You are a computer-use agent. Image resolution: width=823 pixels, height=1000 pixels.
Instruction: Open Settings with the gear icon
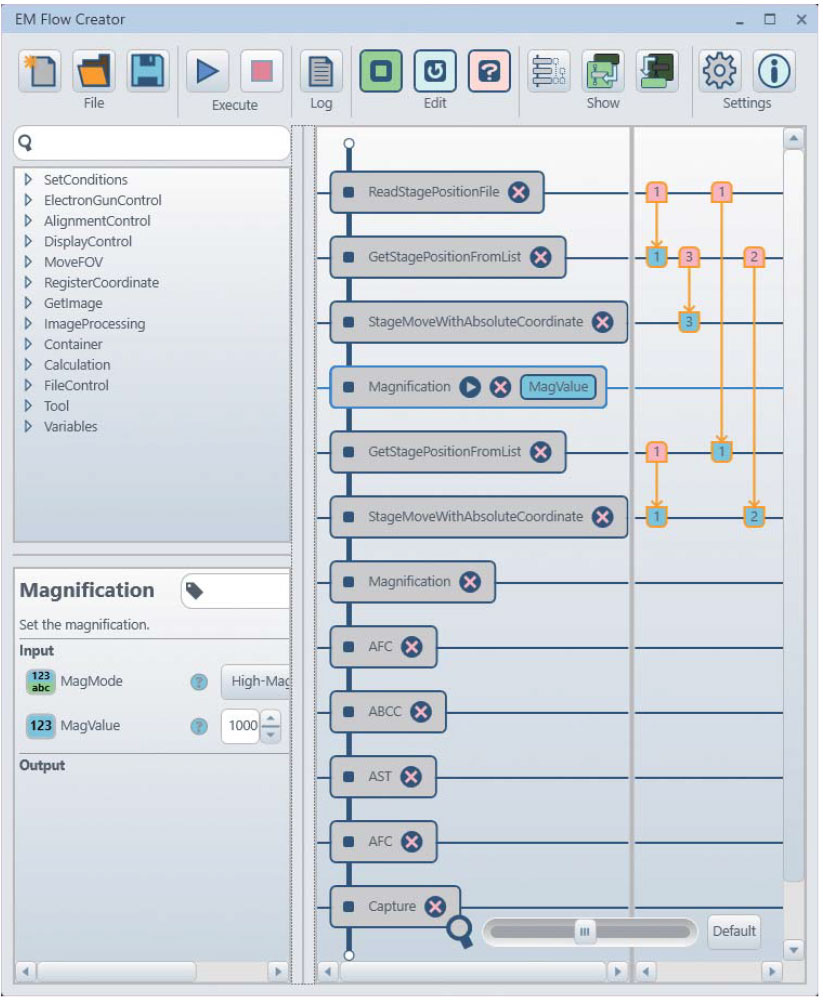[x=719, y=71]
